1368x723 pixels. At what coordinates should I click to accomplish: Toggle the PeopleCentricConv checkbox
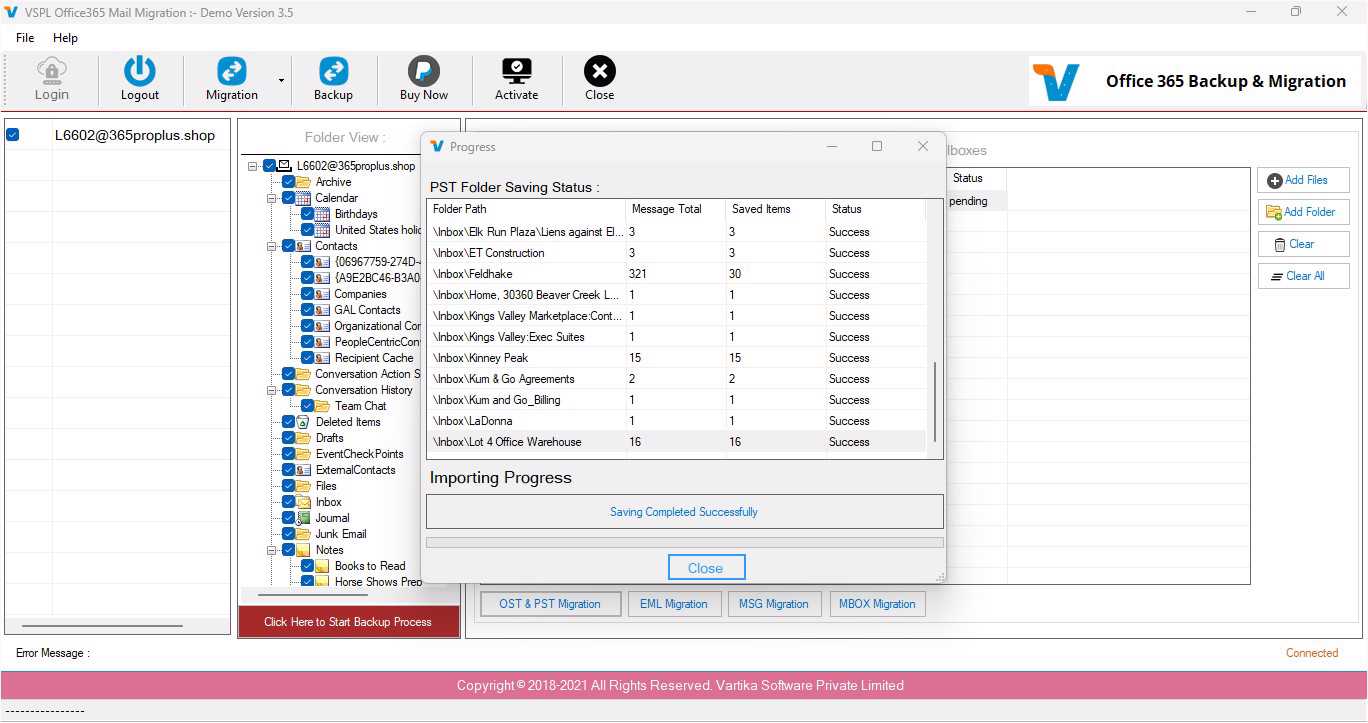pos(308,342)
